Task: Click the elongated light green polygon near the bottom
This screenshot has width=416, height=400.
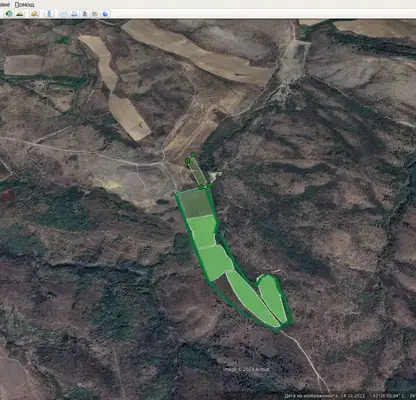Action: (252, 299)
